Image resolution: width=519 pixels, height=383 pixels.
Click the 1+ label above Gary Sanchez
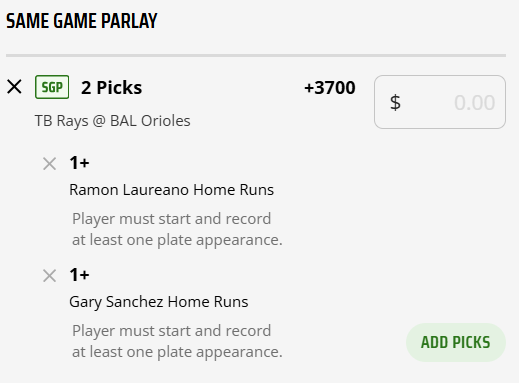point(79,275)
